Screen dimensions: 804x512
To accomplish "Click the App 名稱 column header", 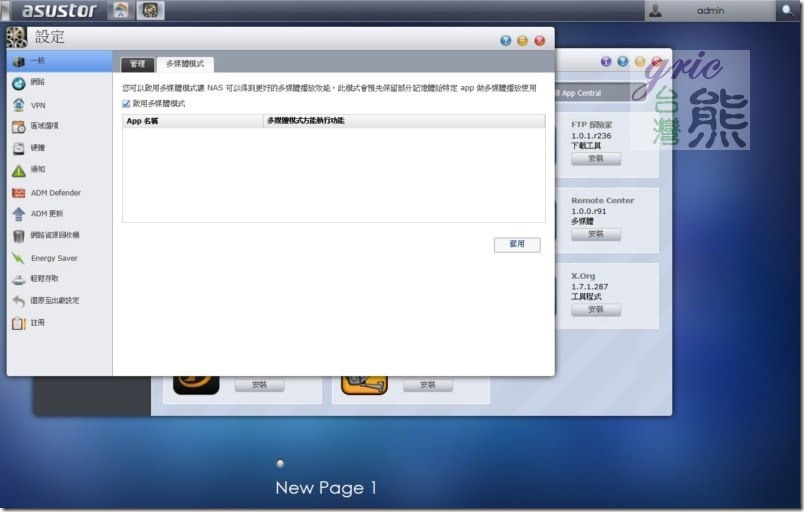I will click(x=193, y=121).
